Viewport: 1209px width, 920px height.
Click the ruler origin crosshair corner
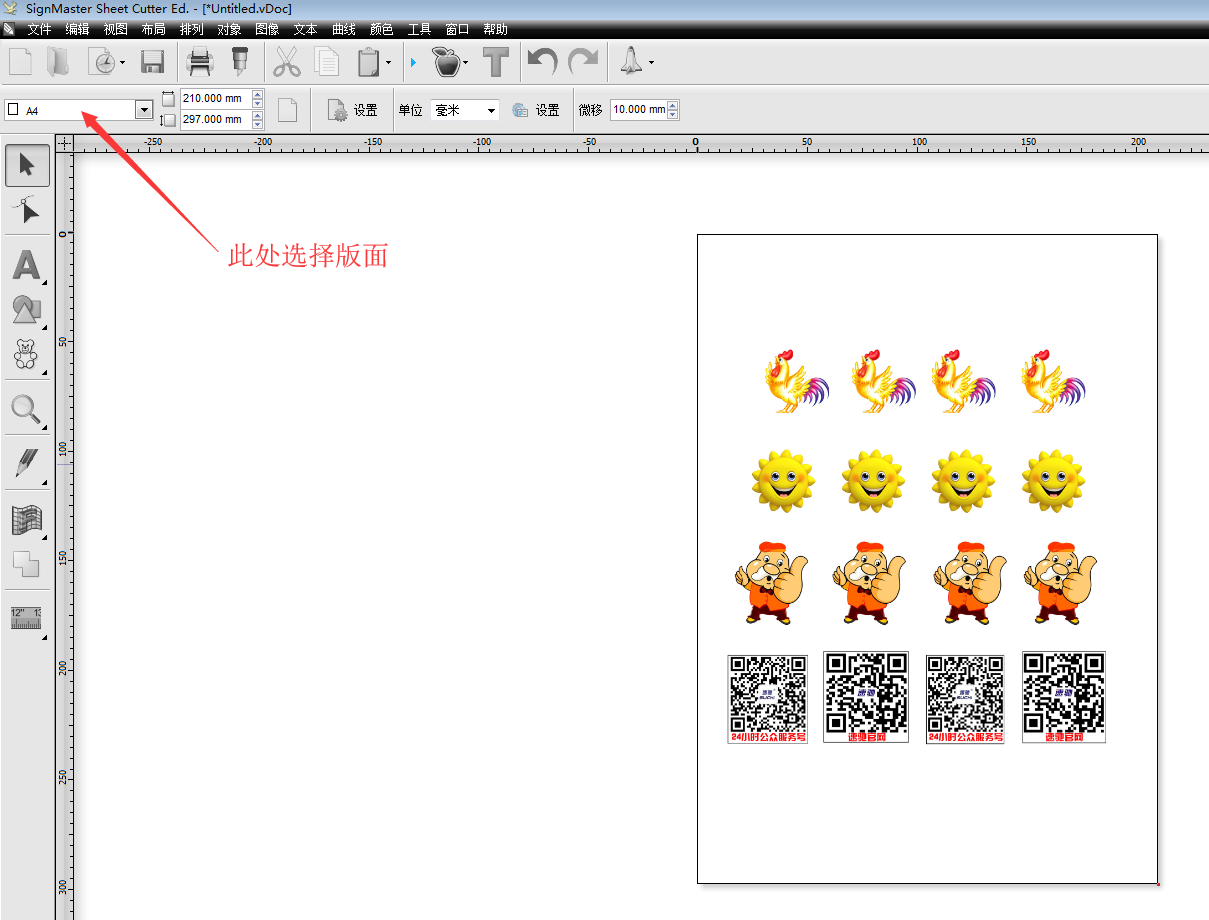tap(65, 143)
